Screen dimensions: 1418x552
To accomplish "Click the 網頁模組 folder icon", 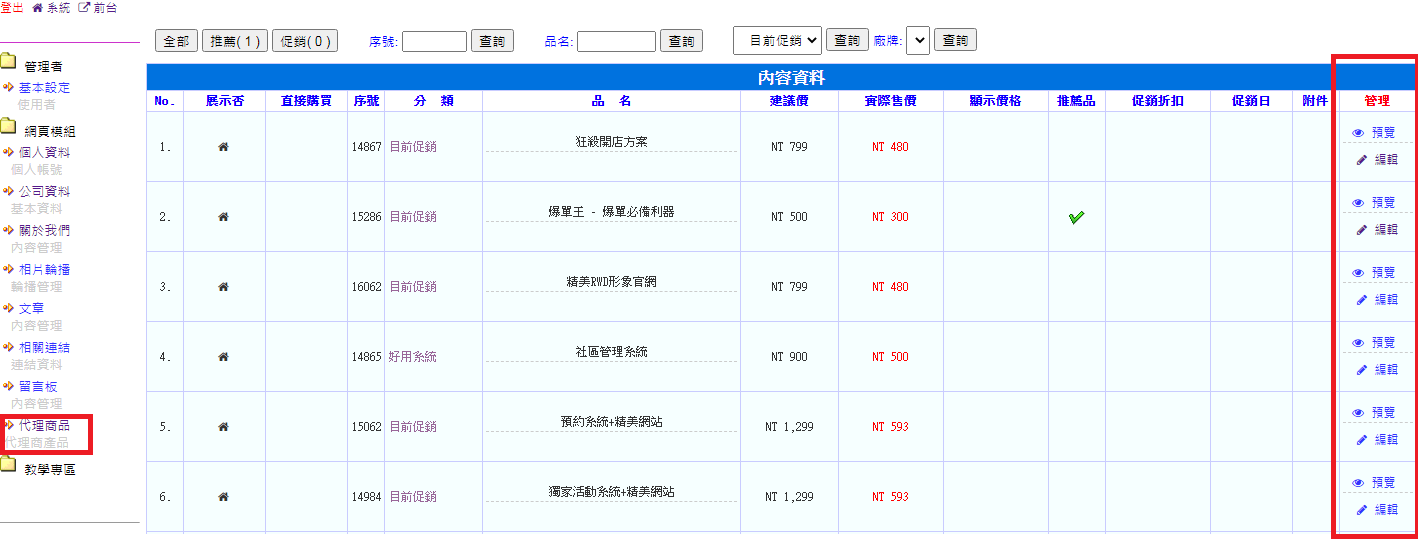I will coord(8,126).
